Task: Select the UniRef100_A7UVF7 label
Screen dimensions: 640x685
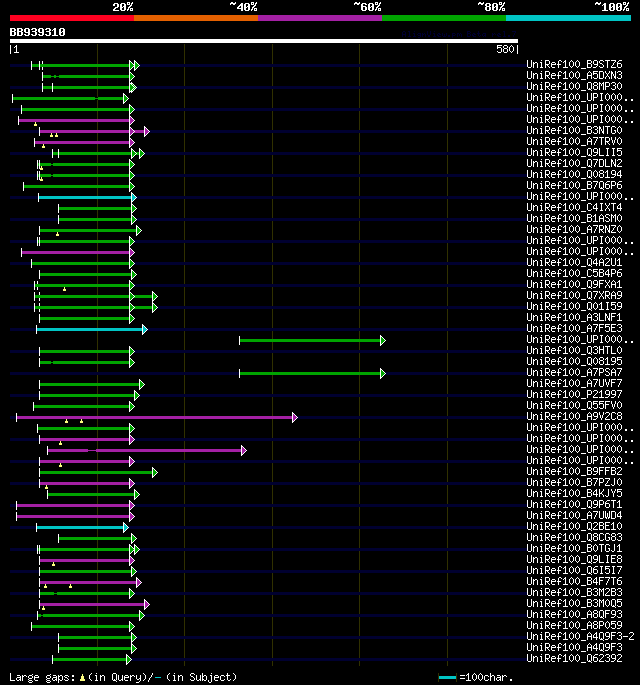Action: tap(574, 384)
